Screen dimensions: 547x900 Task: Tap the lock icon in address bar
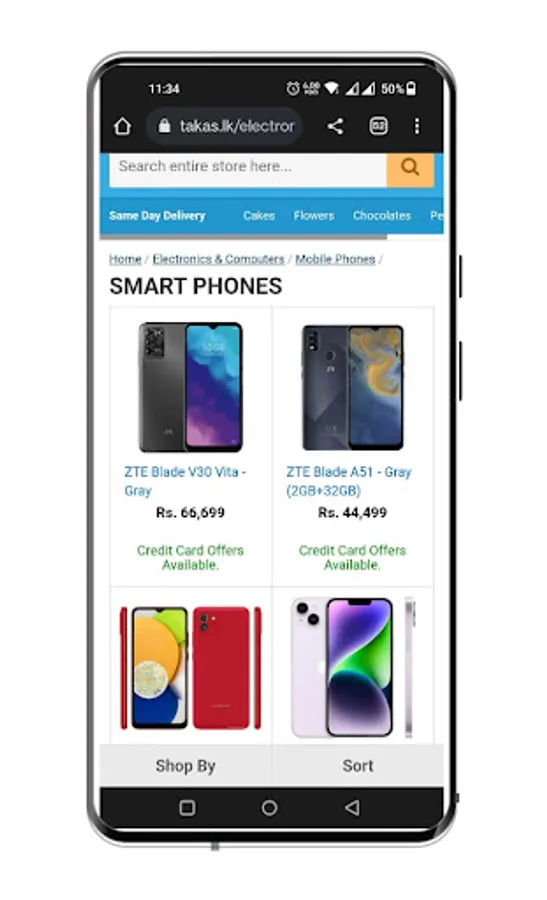pyautogui.click(x=164, y=126)
